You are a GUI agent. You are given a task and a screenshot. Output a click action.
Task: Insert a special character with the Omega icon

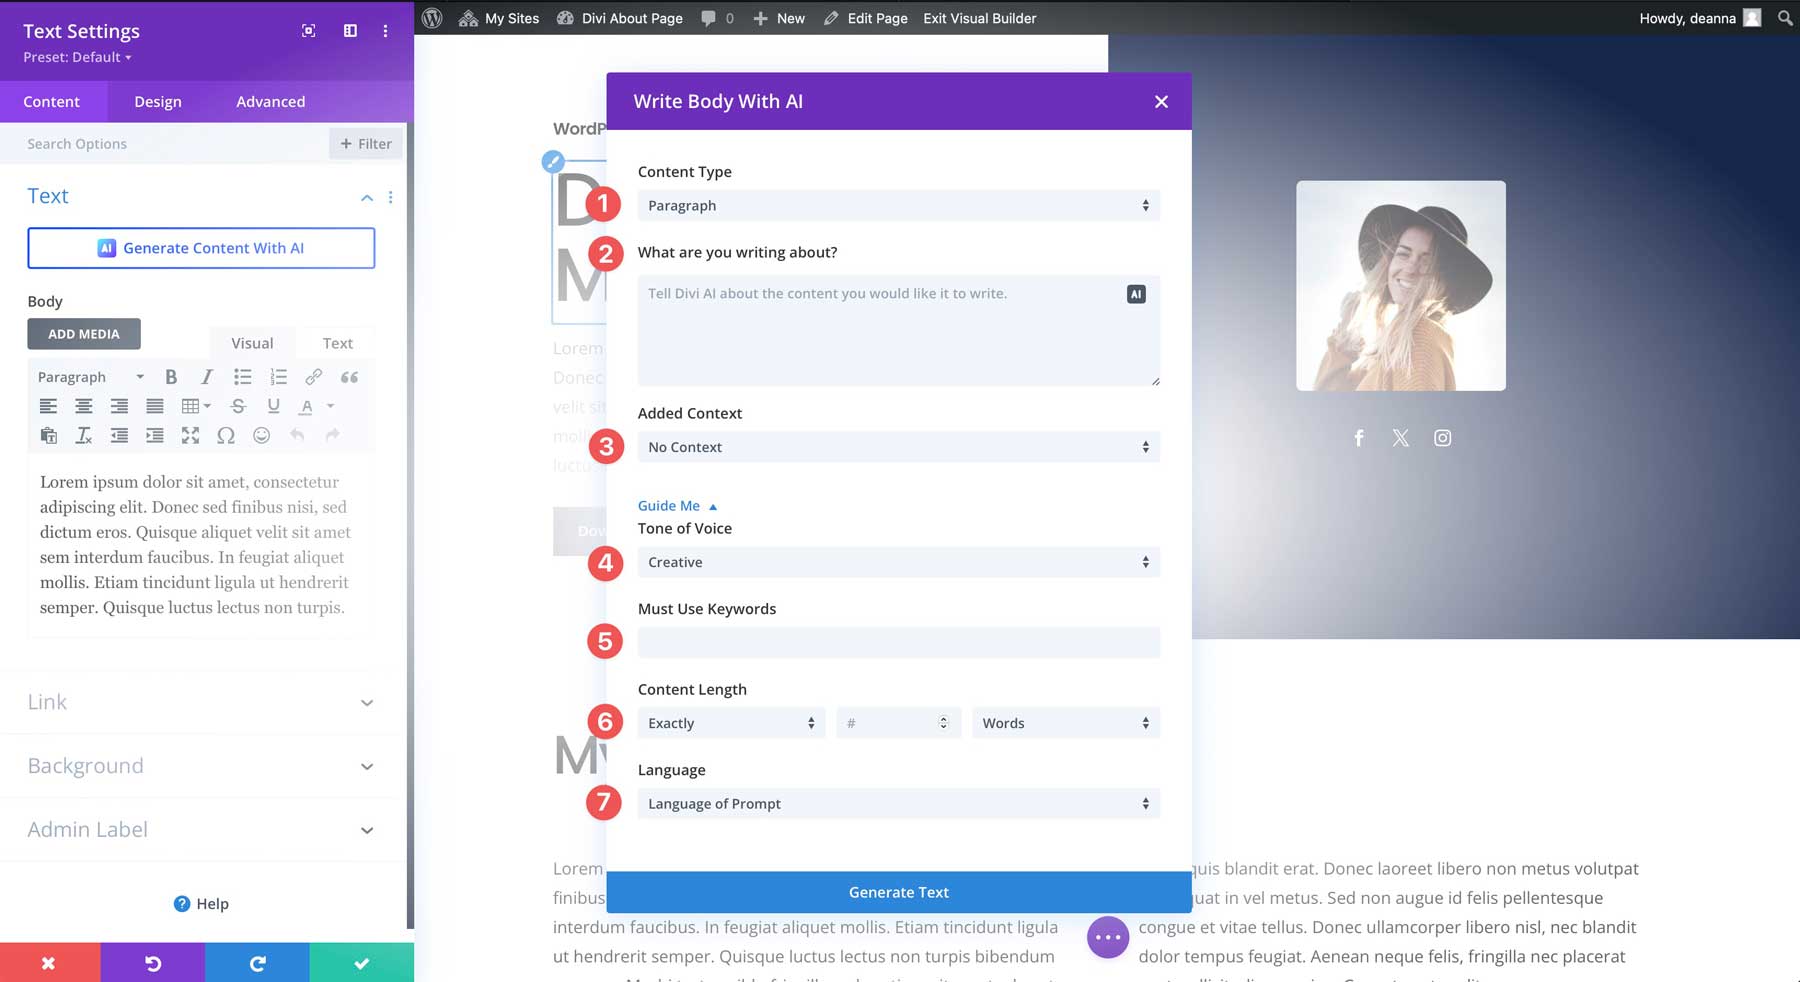(226, 435)
